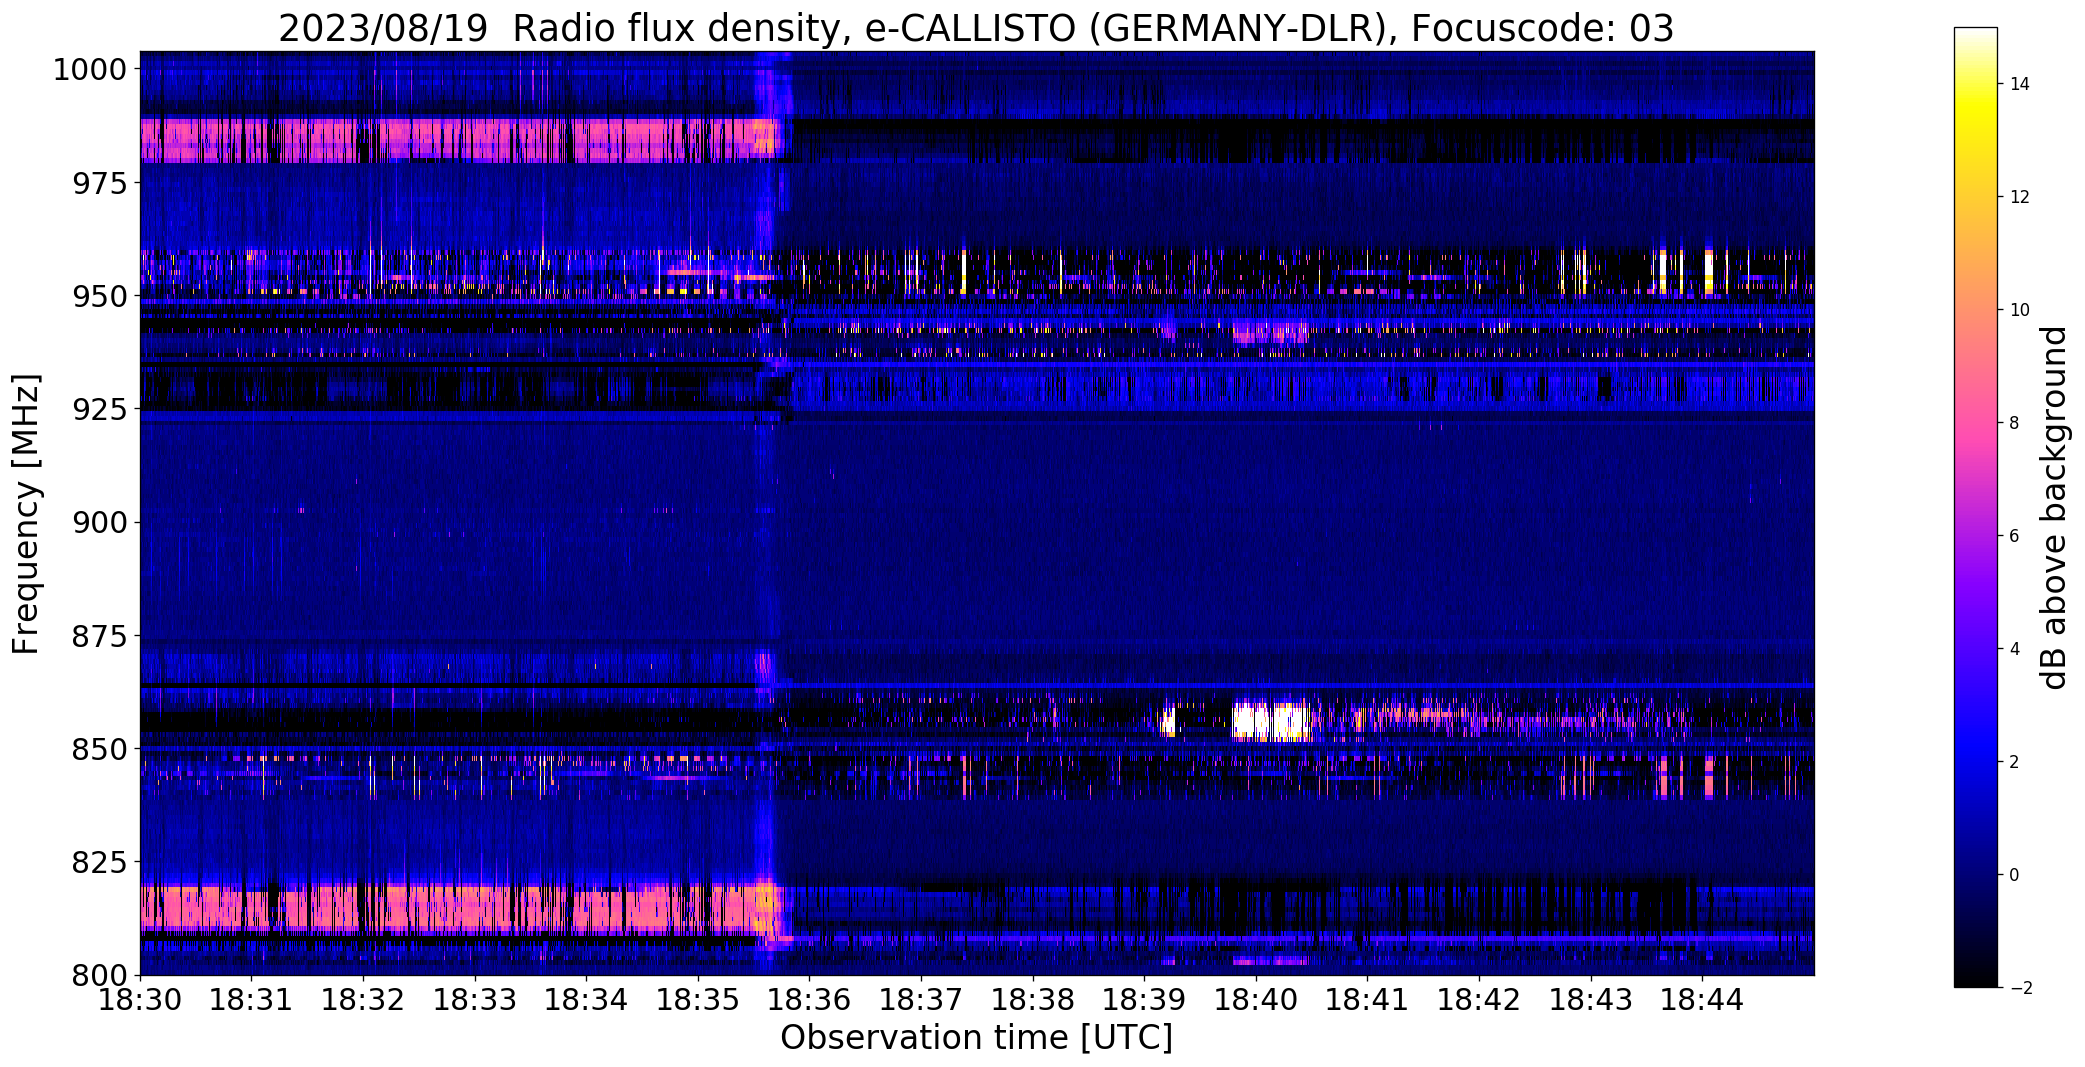Select the 975 frequency tick label

[x=99, y=183]
